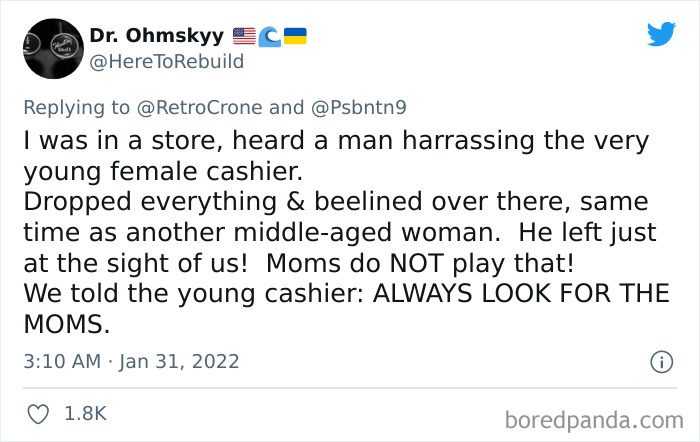Click the Jan 31, 2022 date
The width and height of the screenshot is (700, 442).
click(179, 362)
